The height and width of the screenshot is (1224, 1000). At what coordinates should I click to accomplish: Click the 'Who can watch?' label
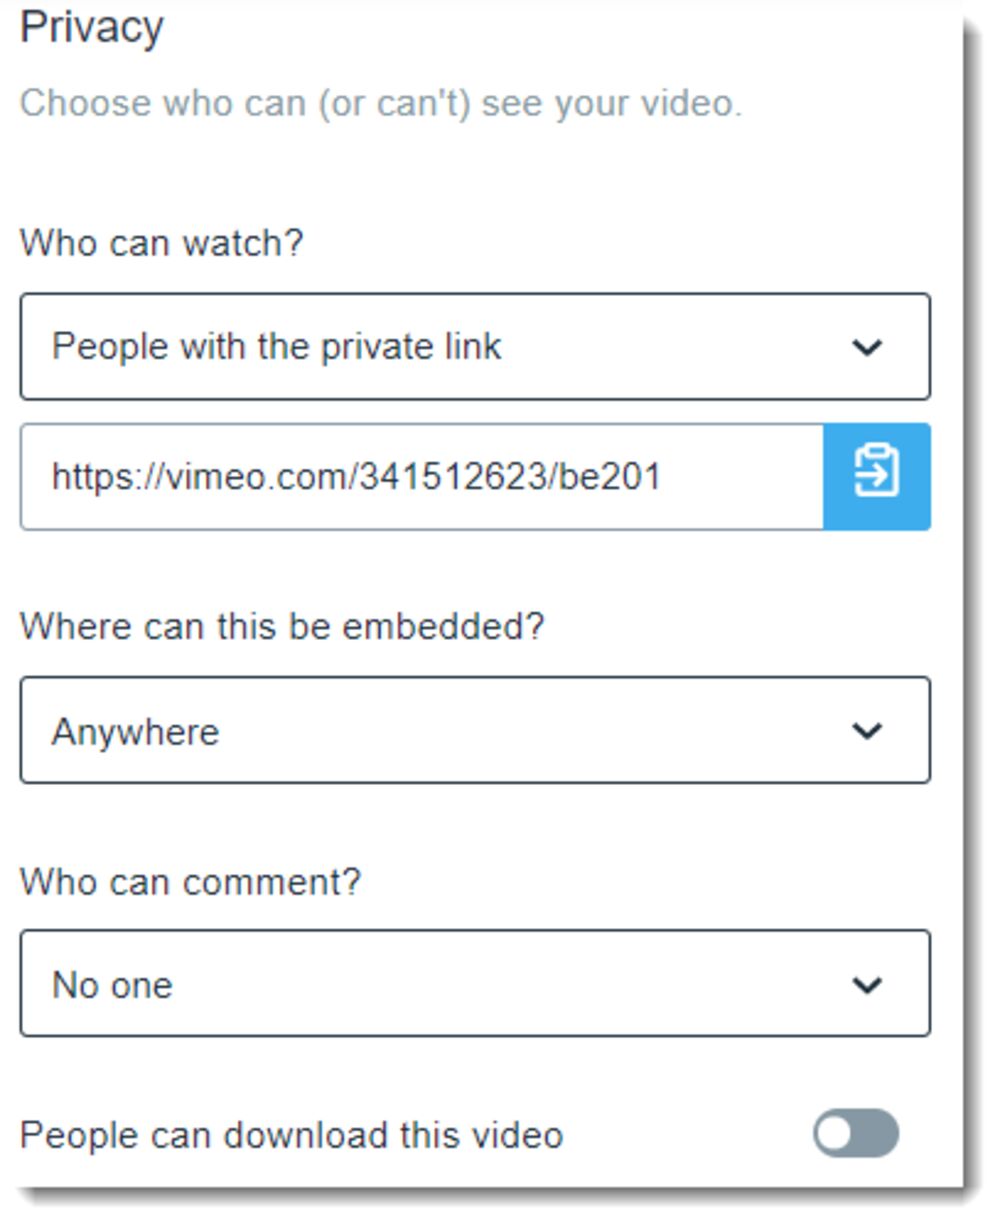point(161,243)
